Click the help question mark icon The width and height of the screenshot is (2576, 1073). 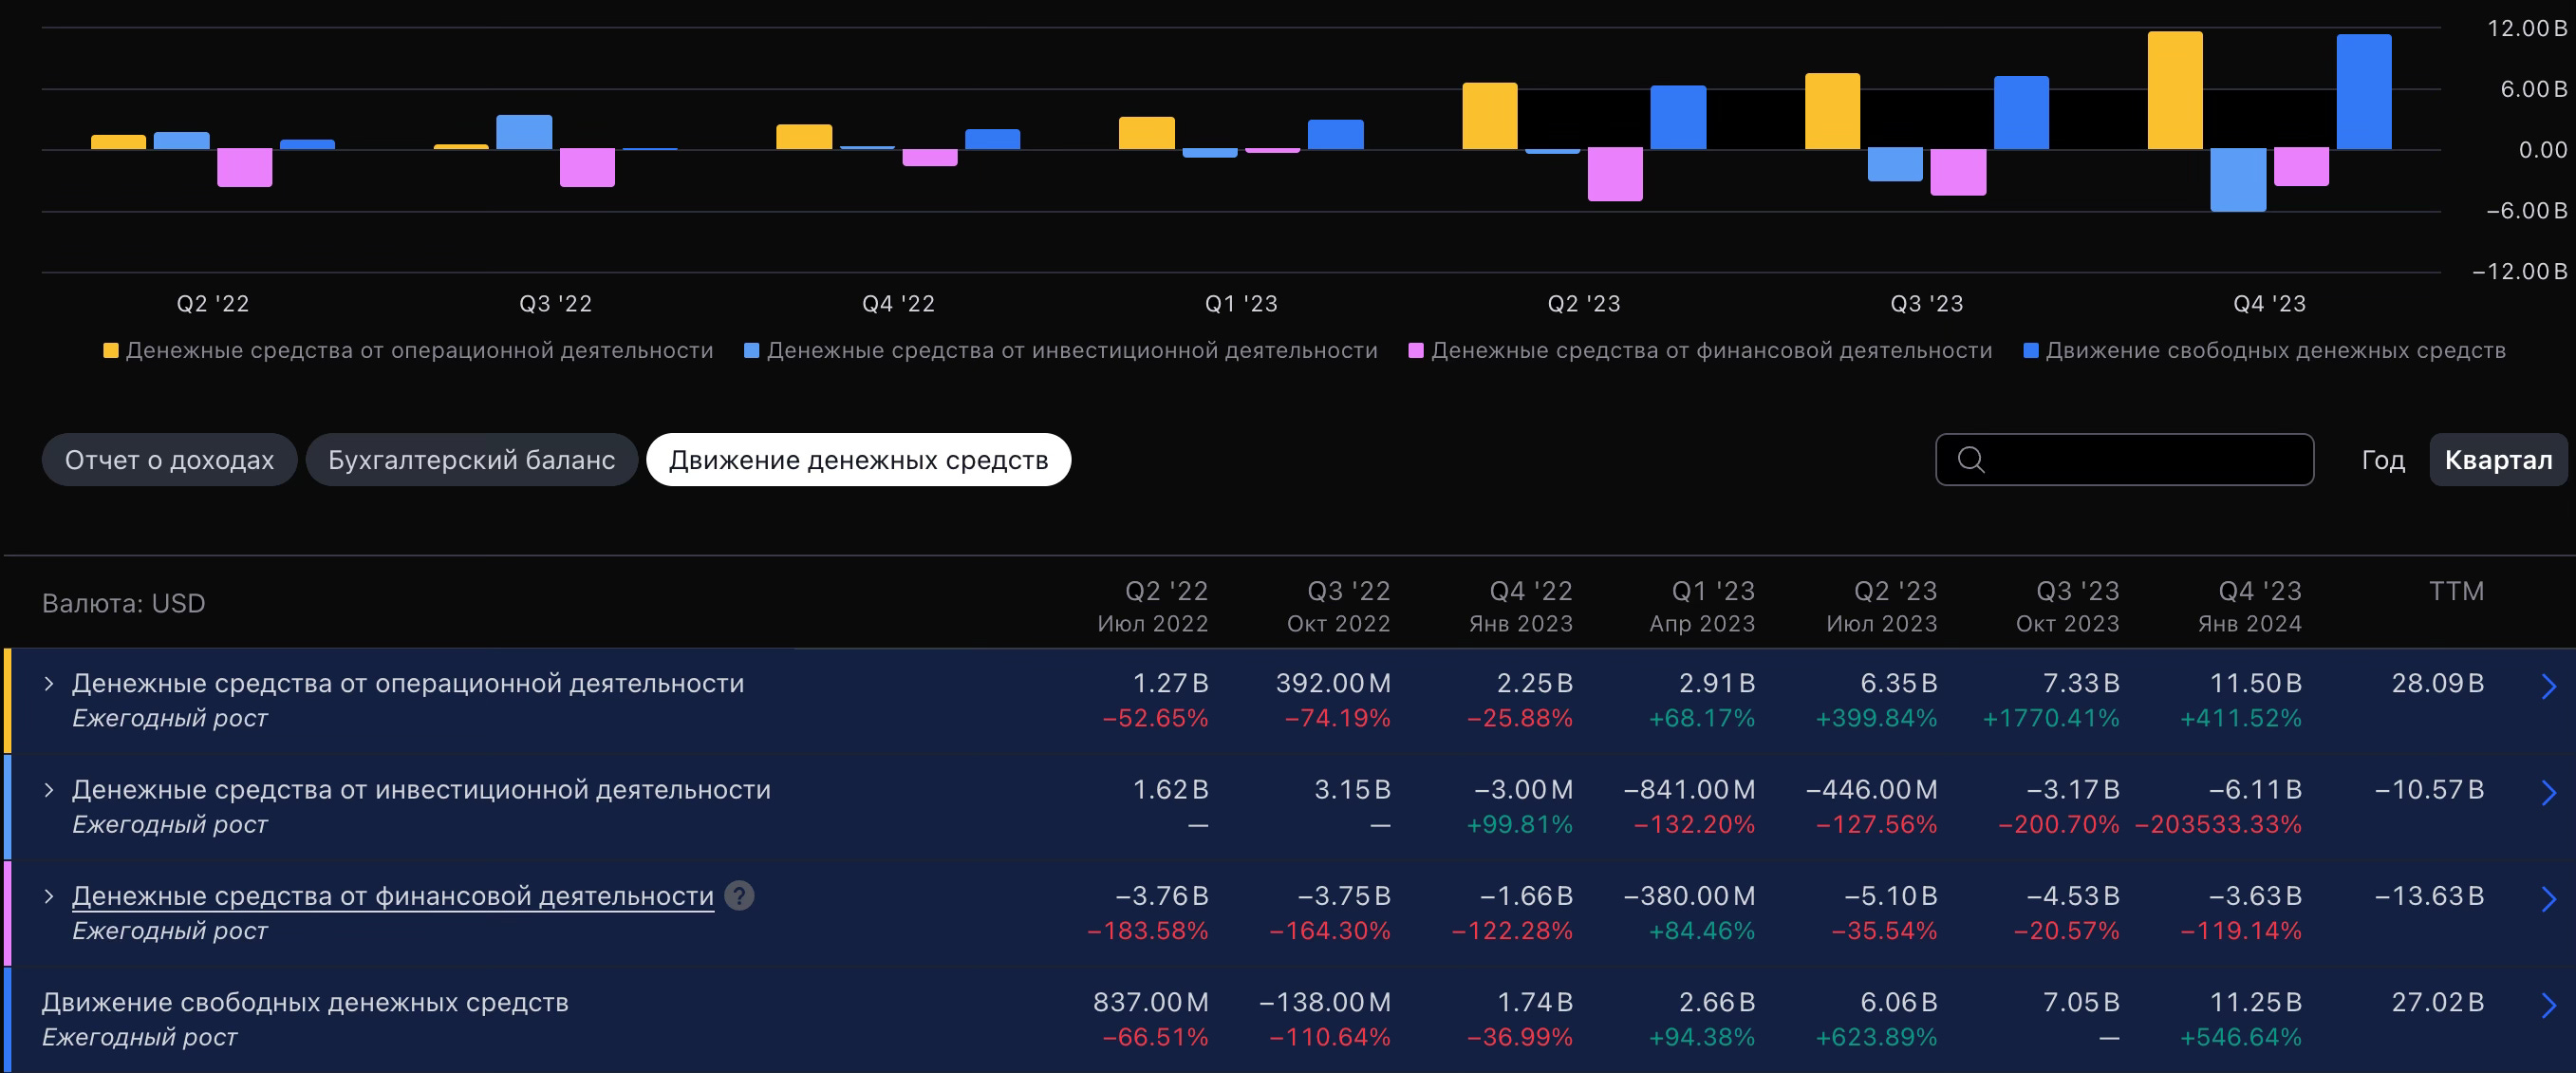tap(739, 896)
